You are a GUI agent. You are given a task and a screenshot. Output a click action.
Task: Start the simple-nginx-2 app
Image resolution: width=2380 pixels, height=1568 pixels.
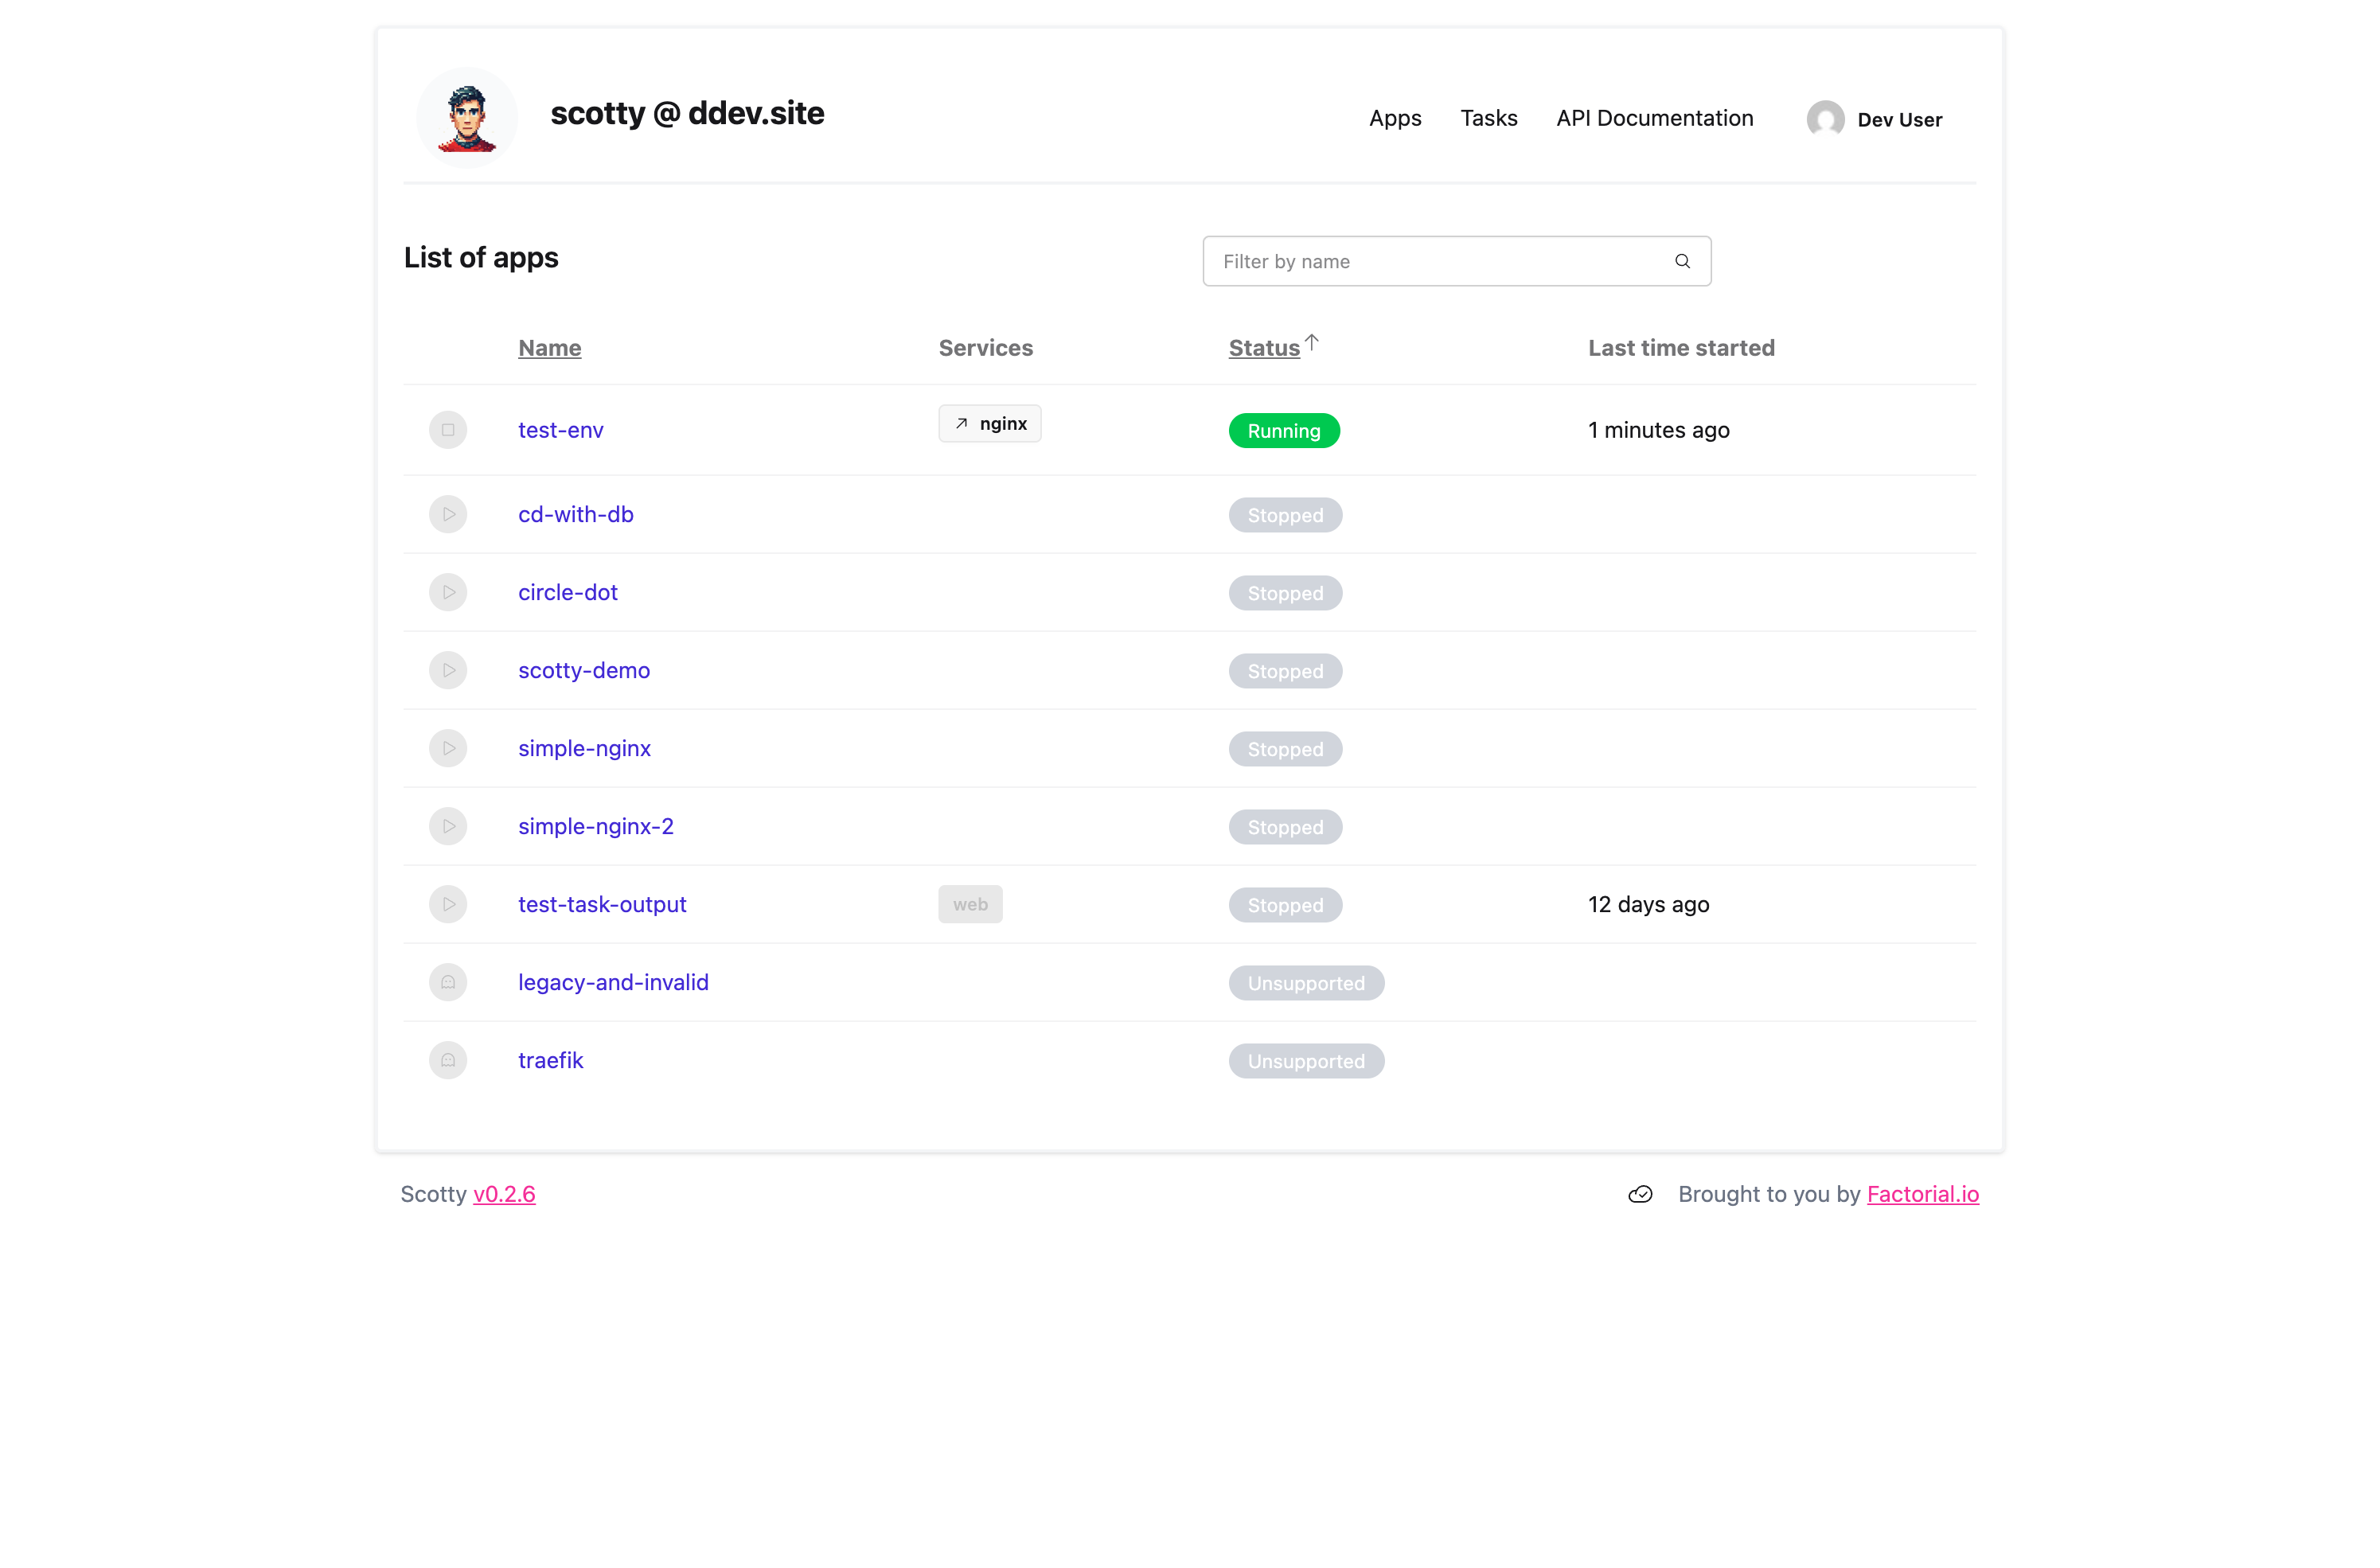click(448, 826)
